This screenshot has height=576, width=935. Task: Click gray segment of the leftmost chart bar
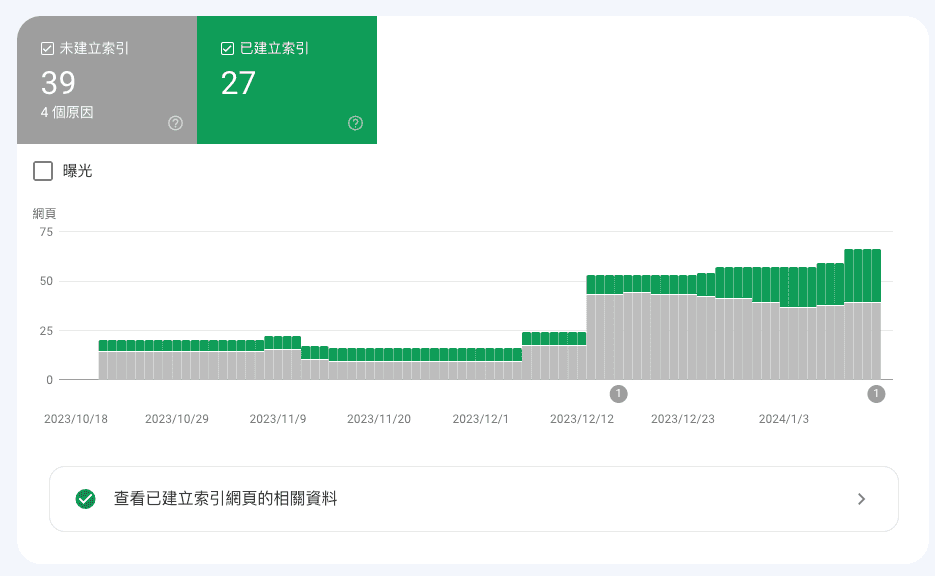coord(103,365)
